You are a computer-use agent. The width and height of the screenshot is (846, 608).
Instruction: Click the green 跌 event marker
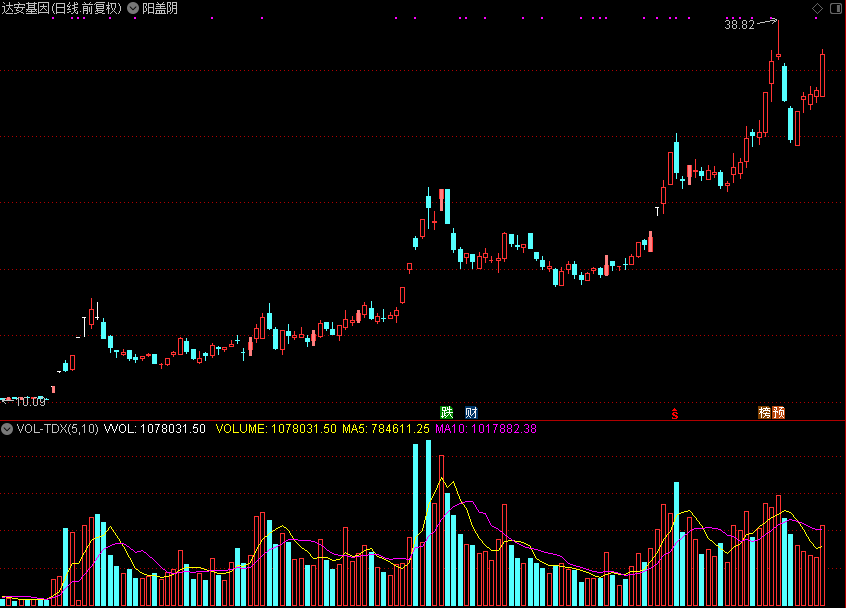coord(447,413)
